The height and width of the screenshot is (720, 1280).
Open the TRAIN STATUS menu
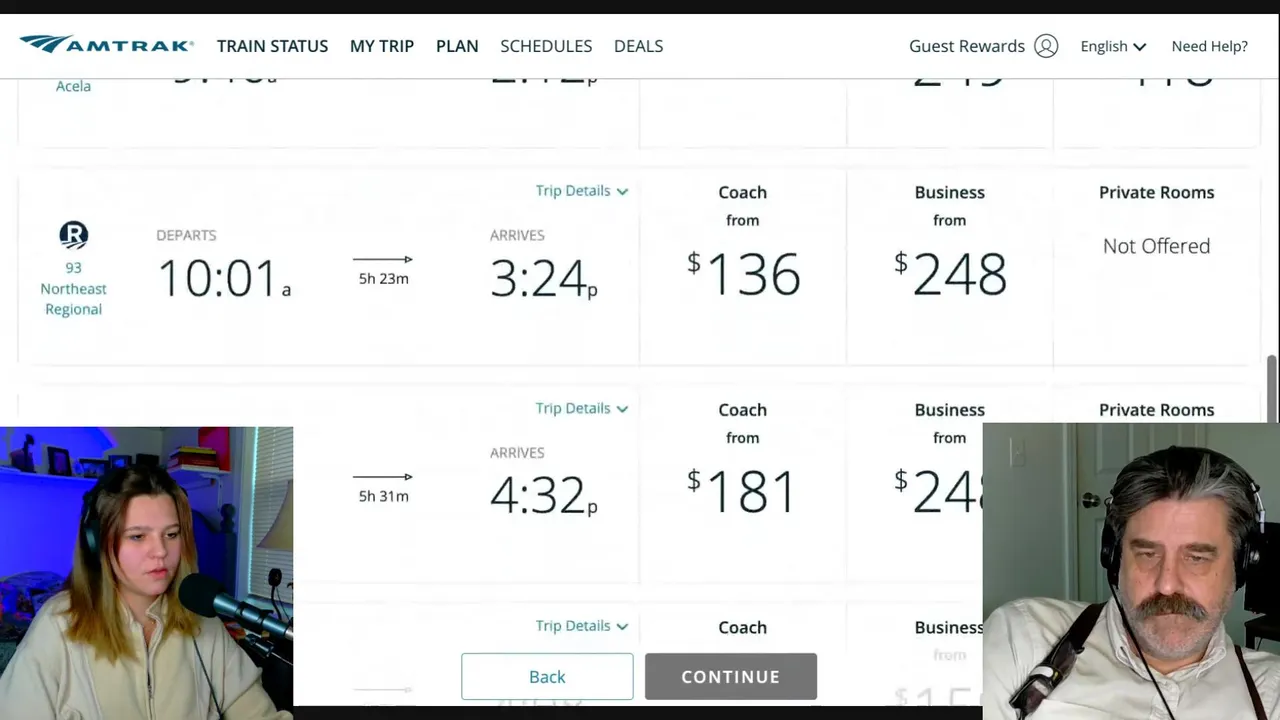coord(272,46)
